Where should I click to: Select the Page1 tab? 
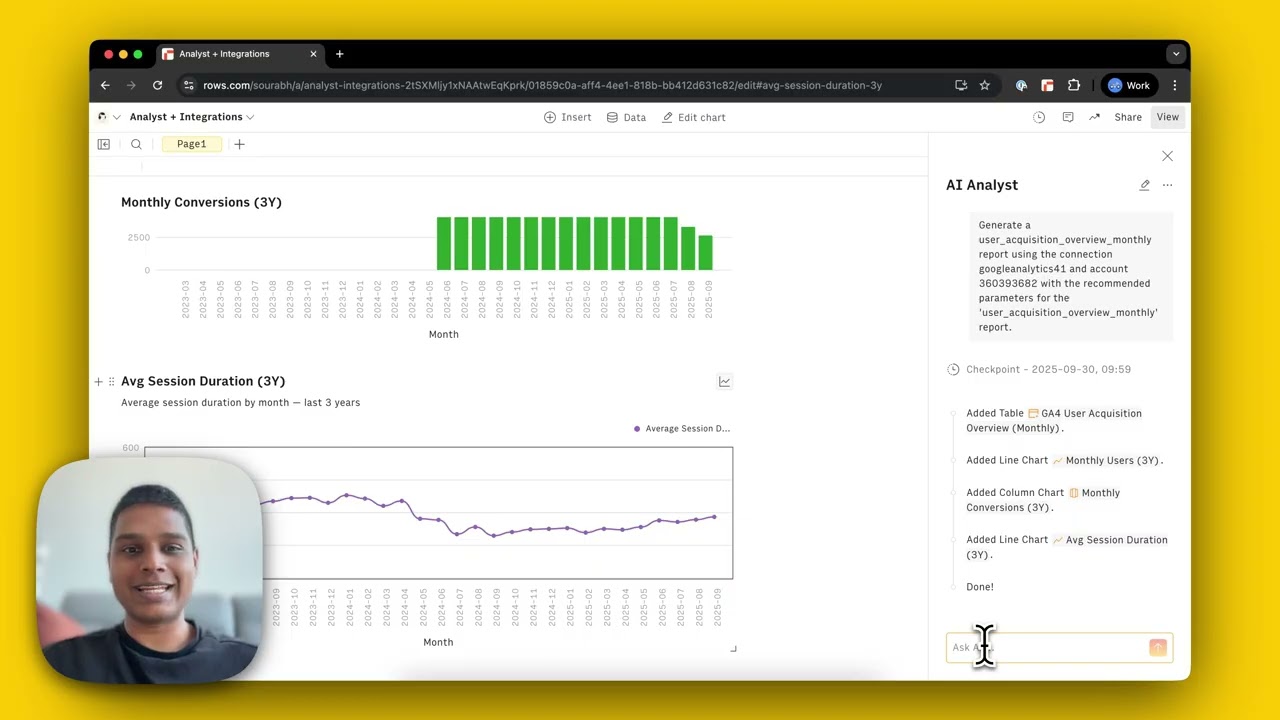[x=191, y=144]
